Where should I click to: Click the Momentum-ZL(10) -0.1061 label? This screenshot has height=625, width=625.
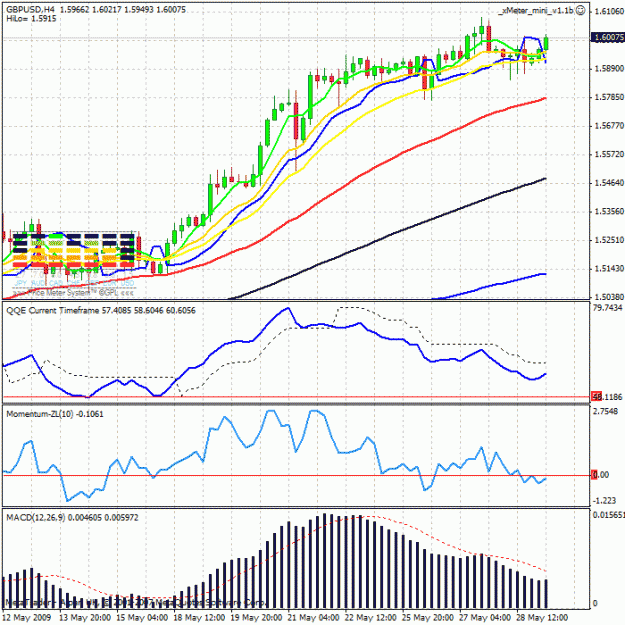55,414
